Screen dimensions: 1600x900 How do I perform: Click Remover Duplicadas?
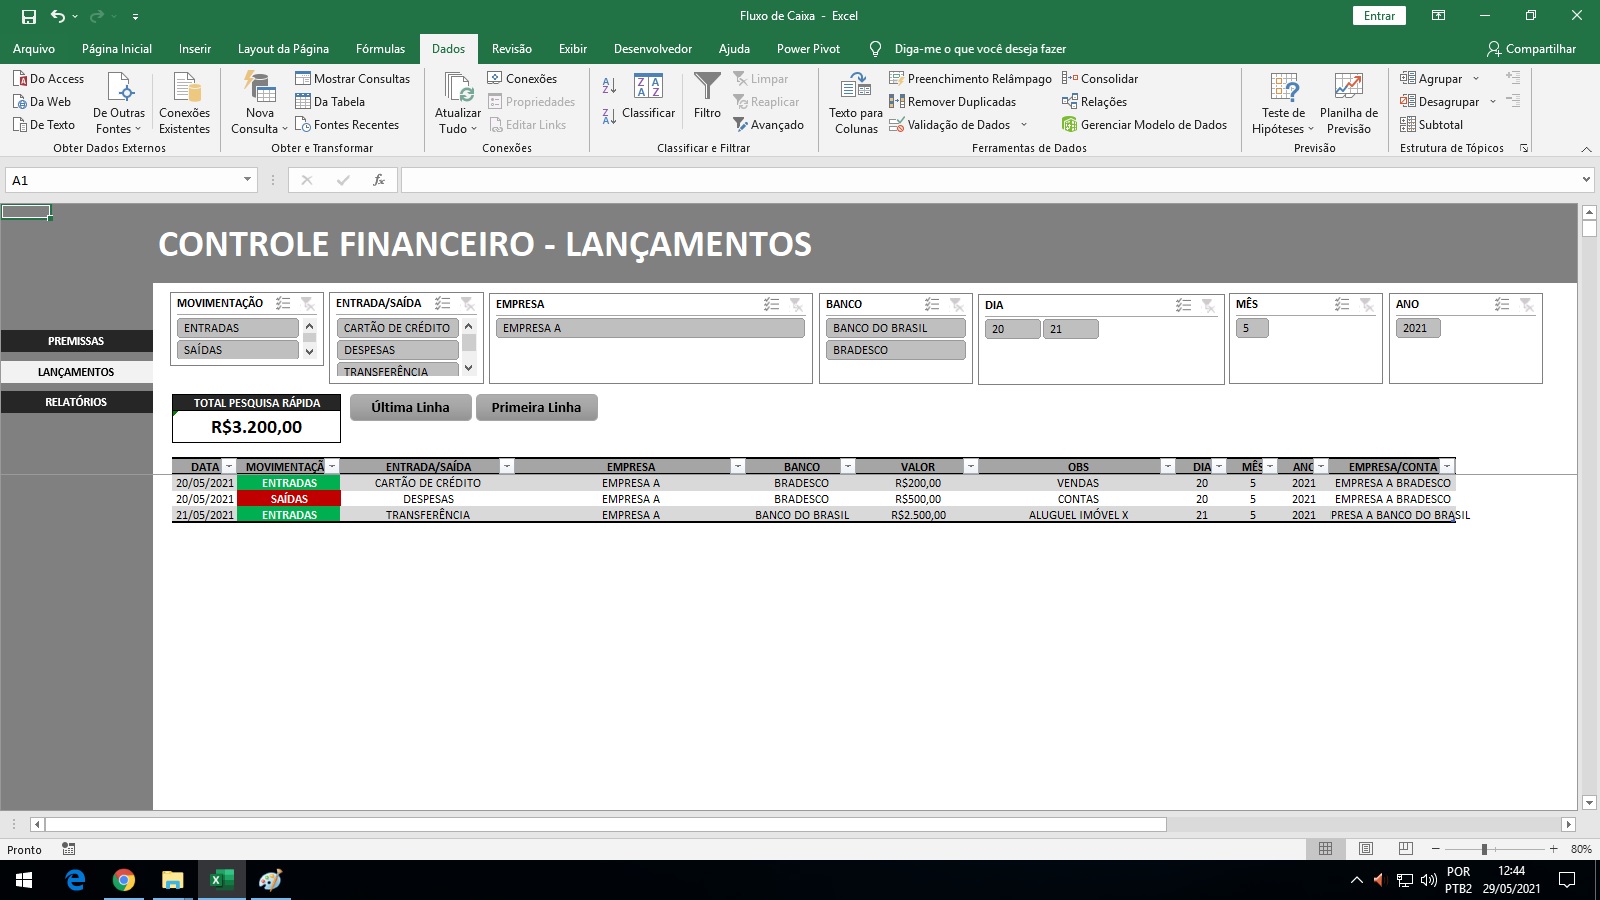coord(952,102)
